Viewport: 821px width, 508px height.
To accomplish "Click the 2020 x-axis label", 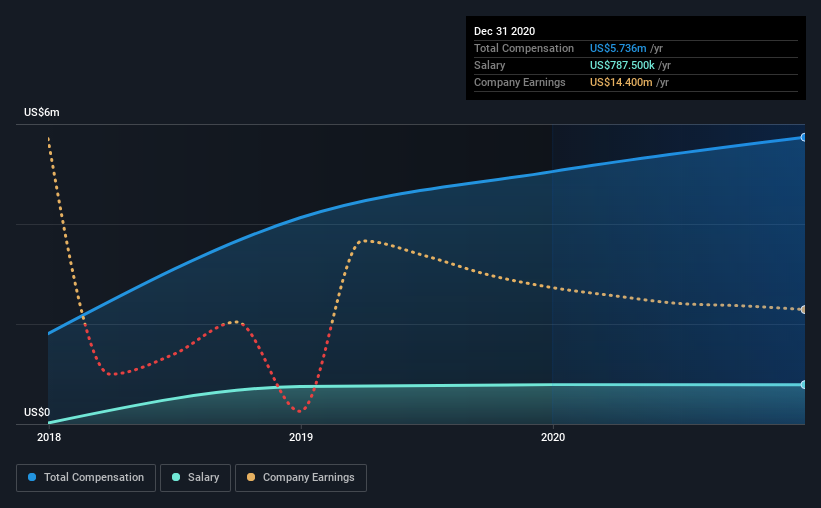I will [553, 437].
